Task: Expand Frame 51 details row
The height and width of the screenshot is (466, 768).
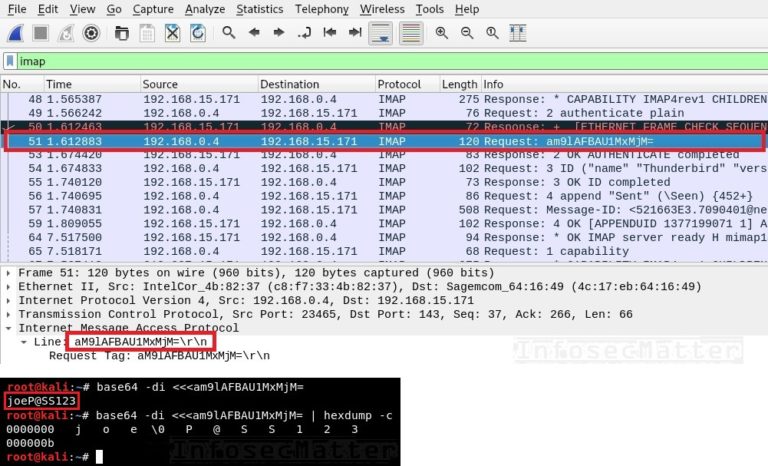Action: click(9, 273)
